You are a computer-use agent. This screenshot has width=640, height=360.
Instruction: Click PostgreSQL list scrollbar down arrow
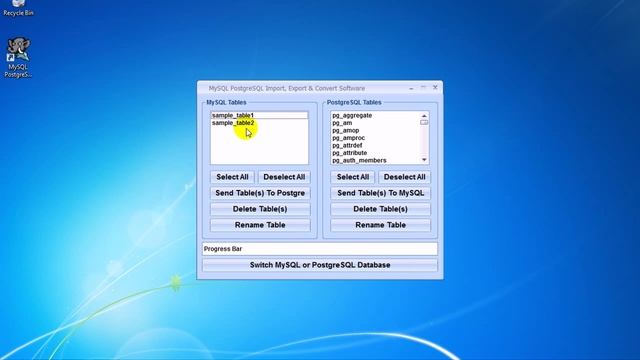tap(424, 160)
